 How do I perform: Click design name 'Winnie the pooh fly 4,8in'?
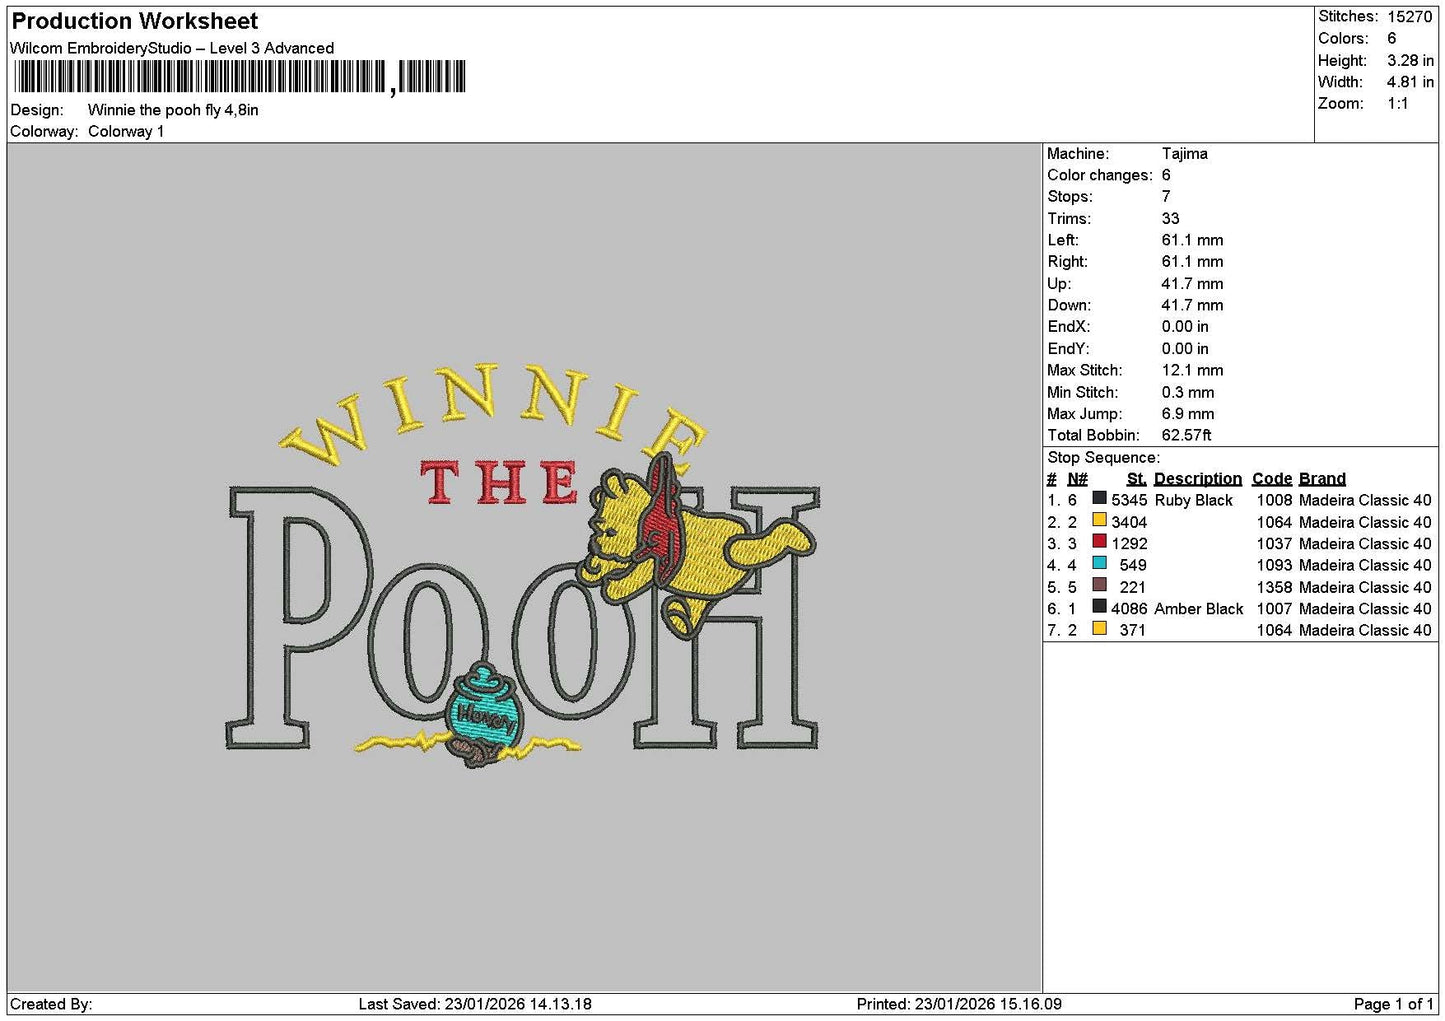click(x=173, y=110)
